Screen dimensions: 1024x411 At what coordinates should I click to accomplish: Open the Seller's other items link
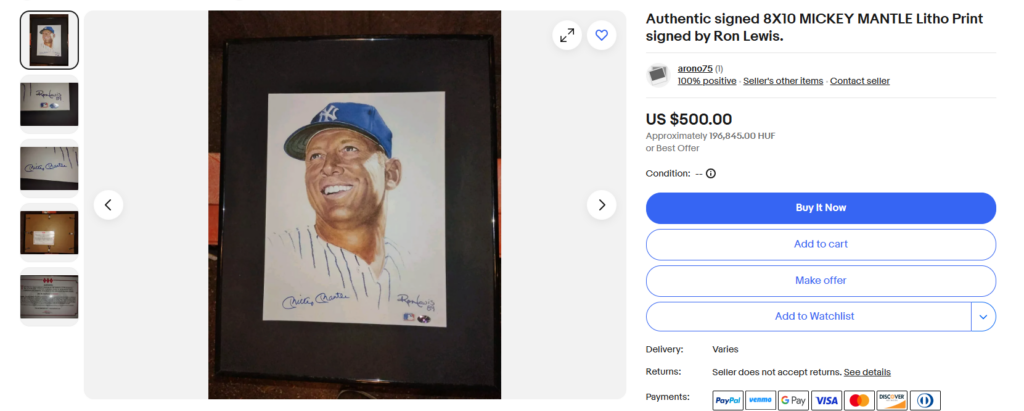click(783, 81)
